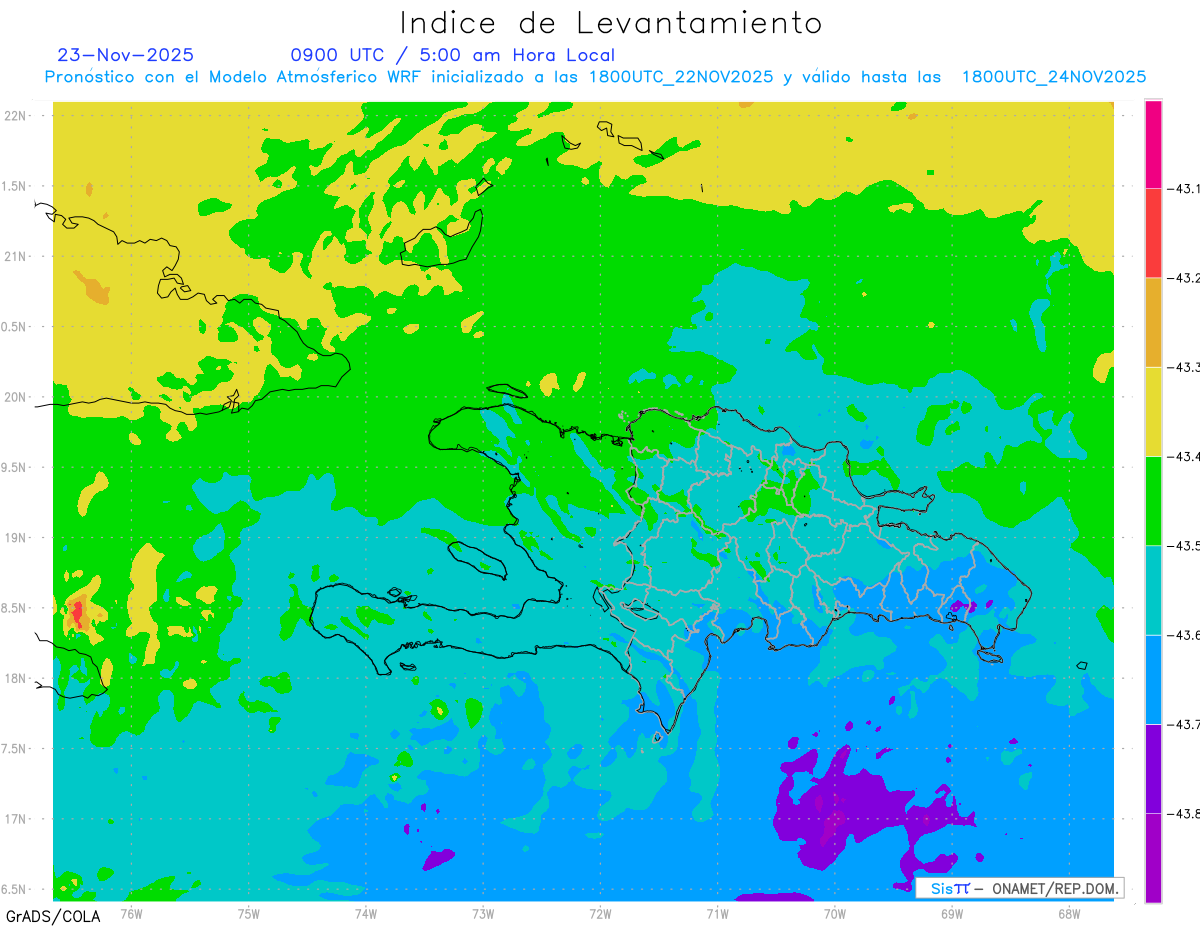Click the 19N latitude label
The image size is (1200, 927).
click(x=15, y=537)
